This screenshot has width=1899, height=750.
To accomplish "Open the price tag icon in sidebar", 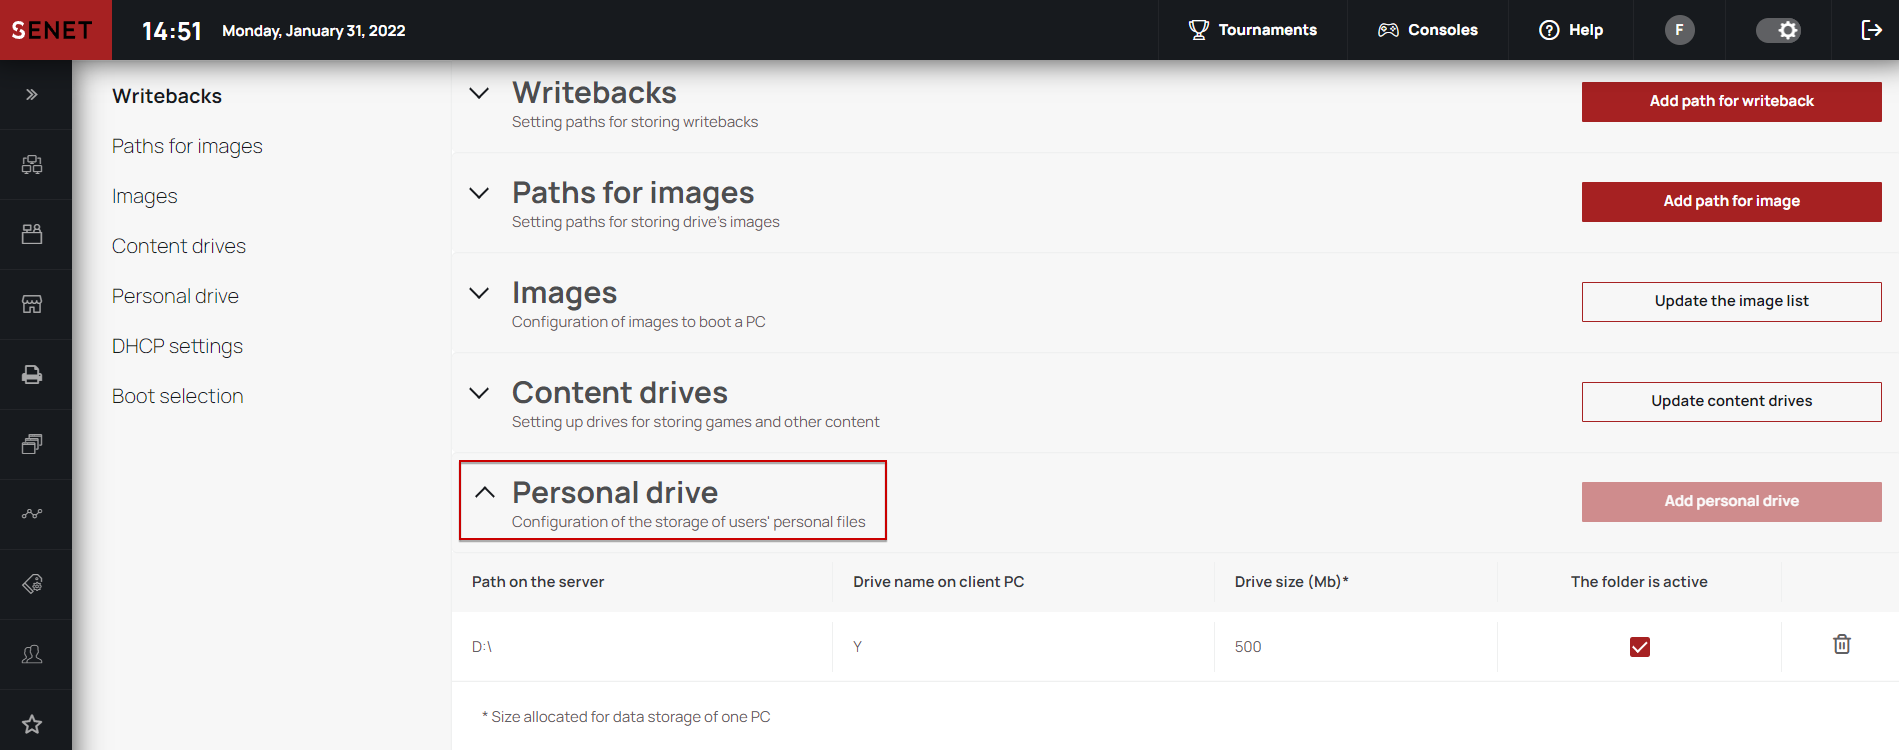I will tap(32, 584).
